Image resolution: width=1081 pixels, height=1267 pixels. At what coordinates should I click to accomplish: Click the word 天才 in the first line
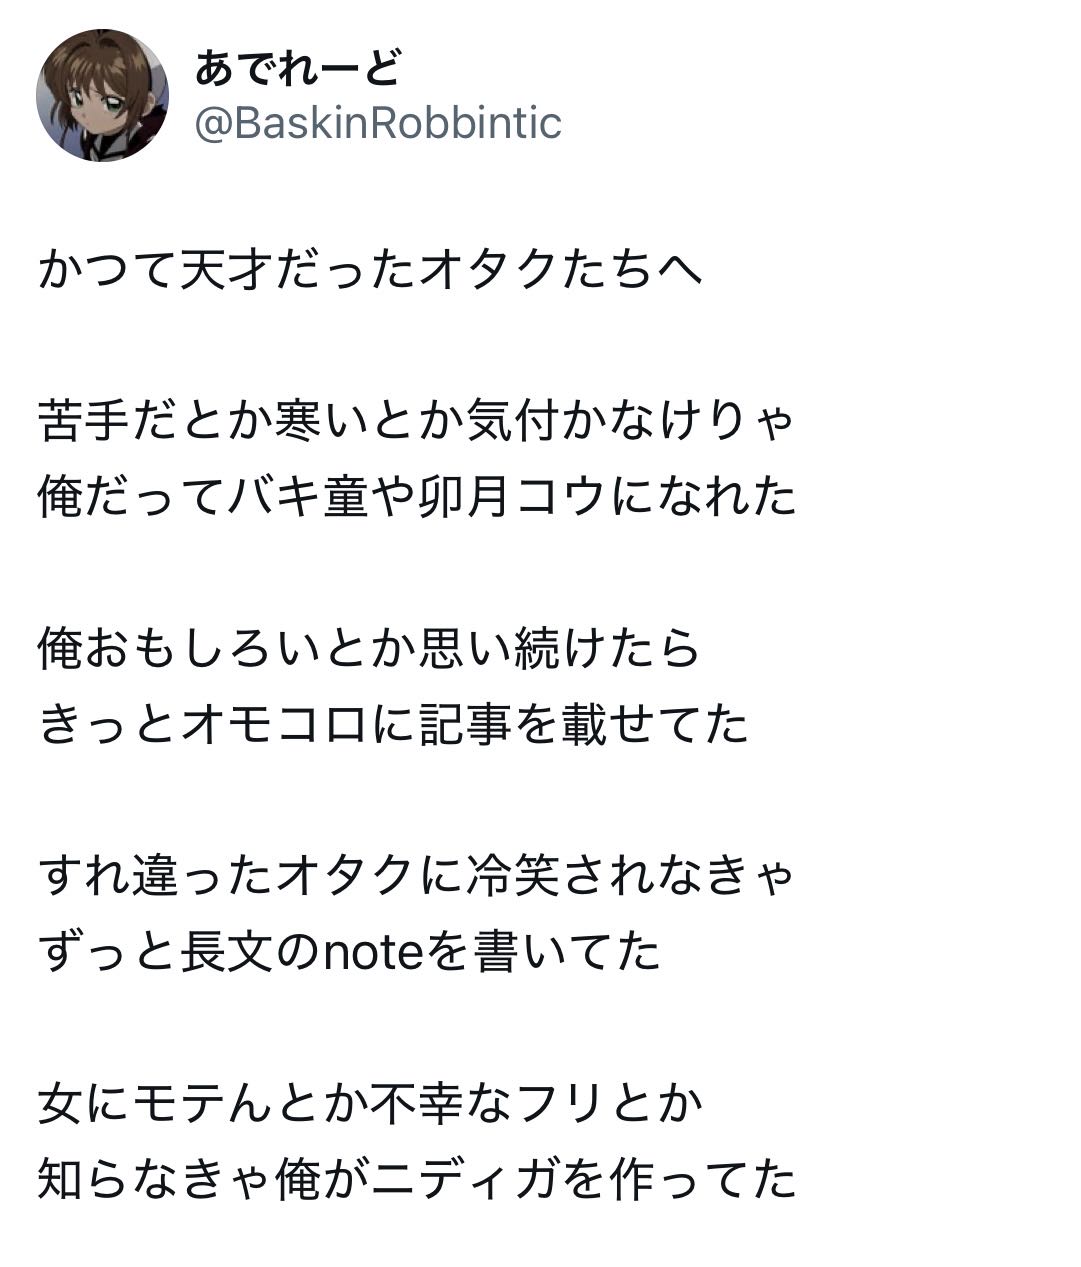pyautogui.click(x=226, y=270)
